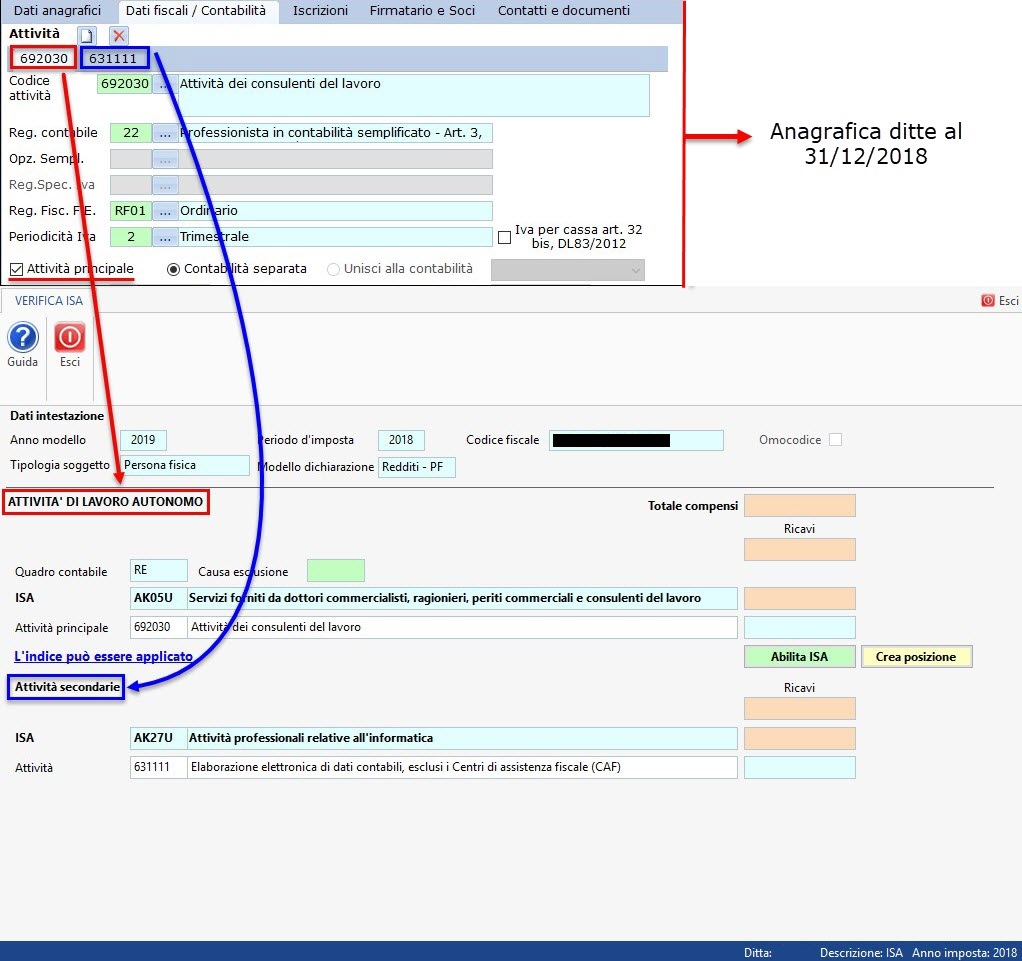Click the Totale compensi field

coord(799,506)
